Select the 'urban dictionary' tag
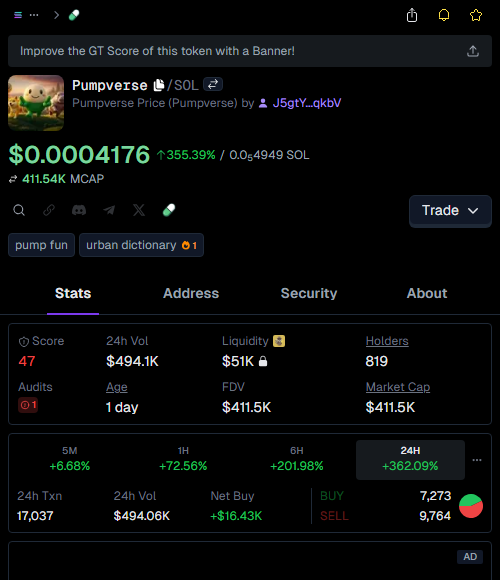This screenshot has width=500, height=580. click(141, 245)
